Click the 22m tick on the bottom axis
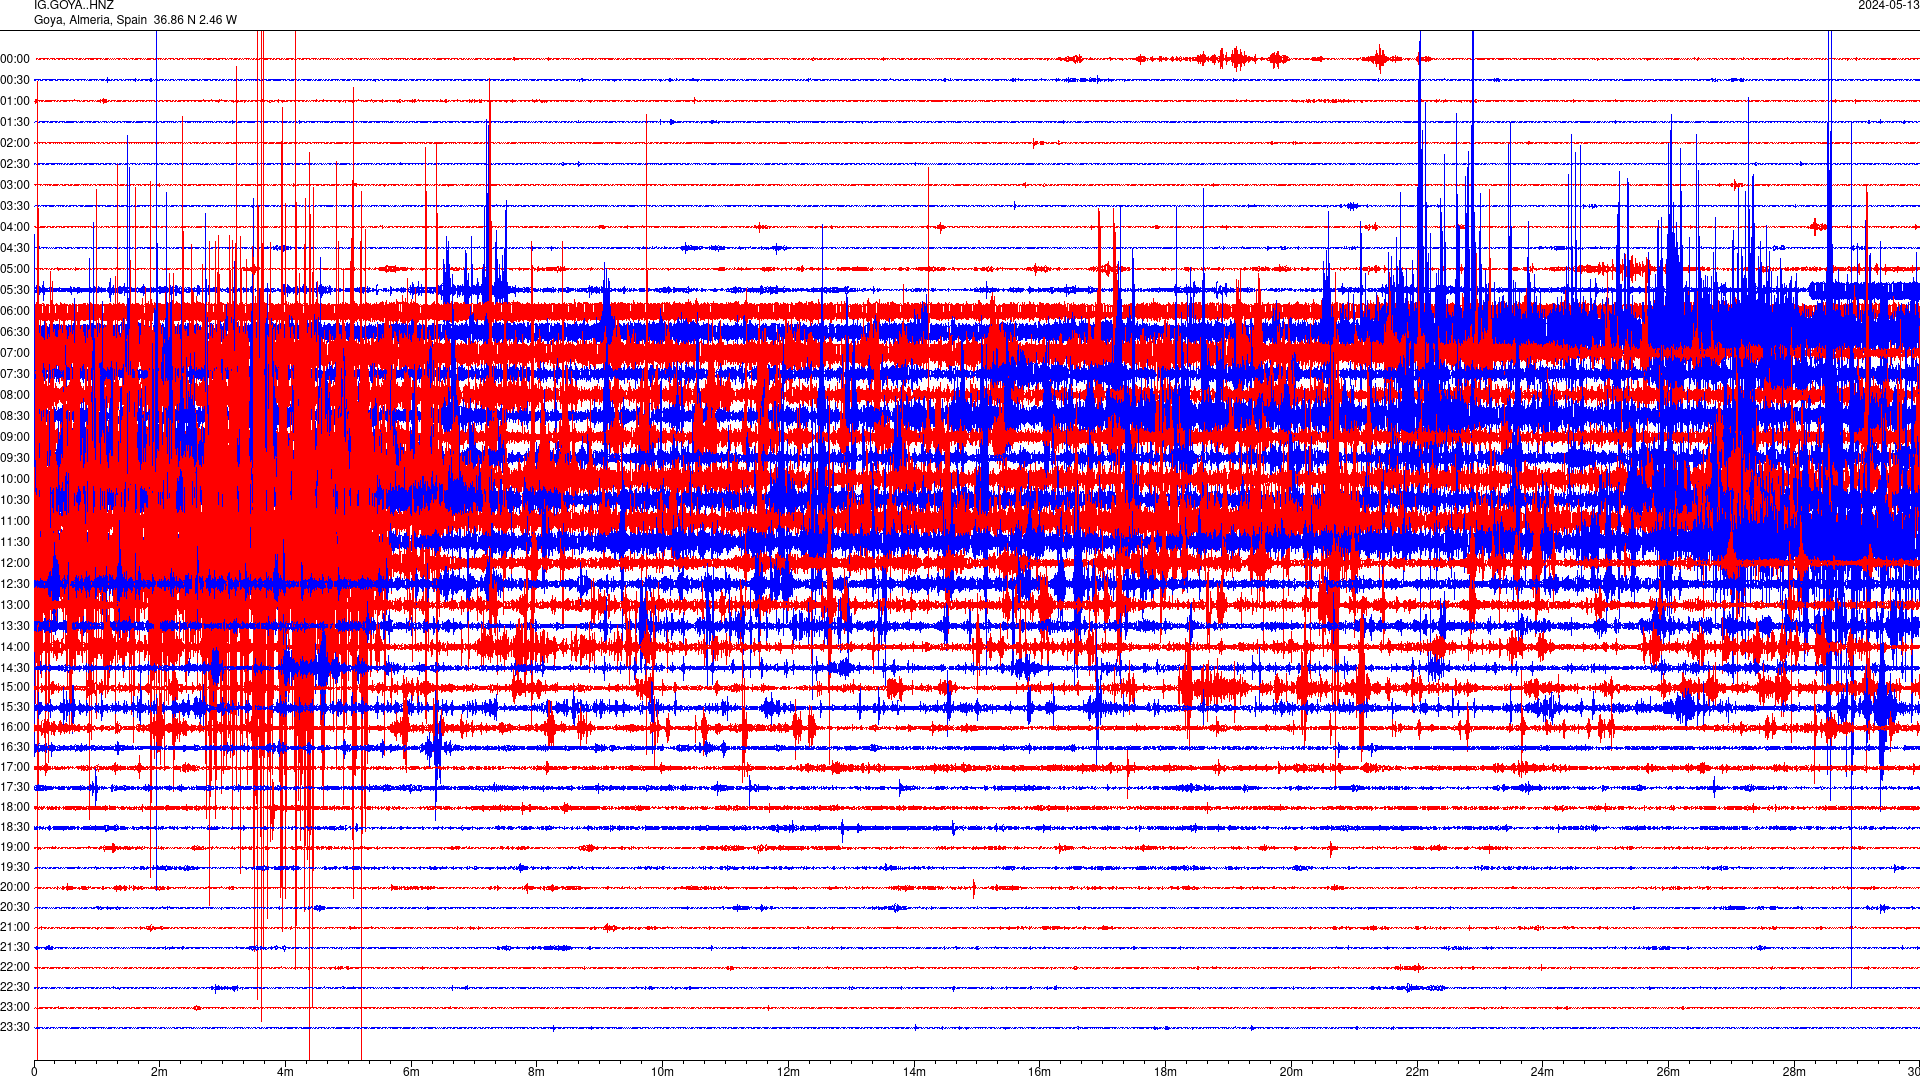1920x1080 pixels. point(1417,1072)
